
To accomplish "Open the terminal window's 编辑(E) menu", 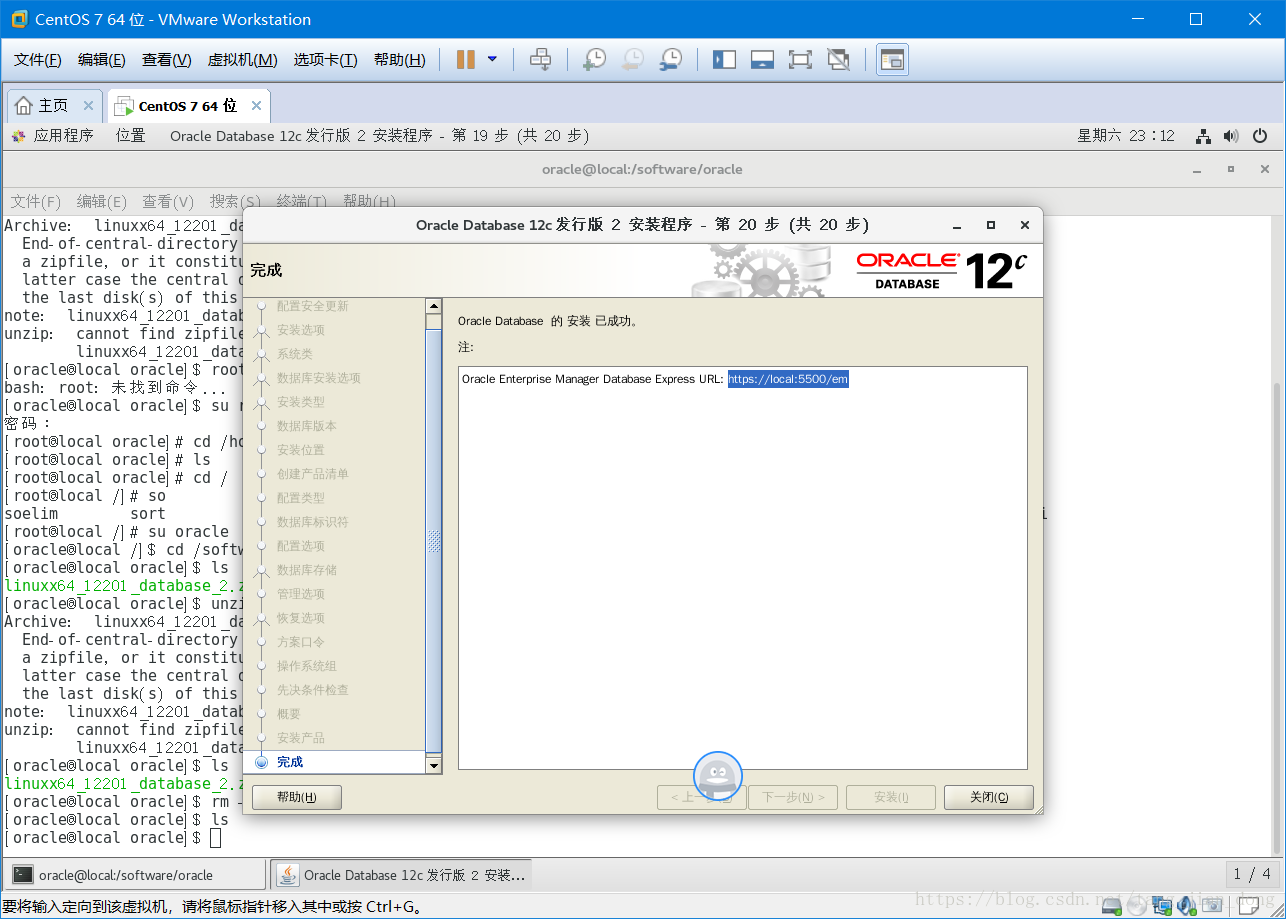I will 102,201.
